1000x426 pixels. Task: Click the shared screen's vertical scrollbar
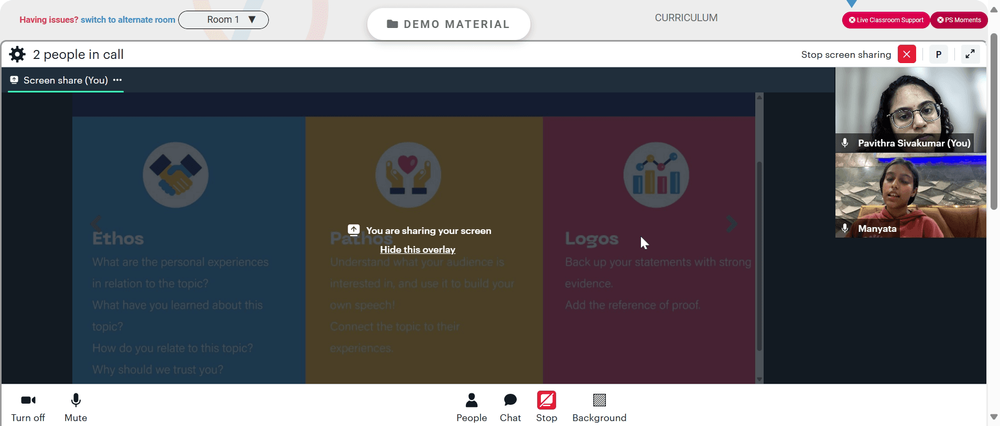tap(759, 255)
